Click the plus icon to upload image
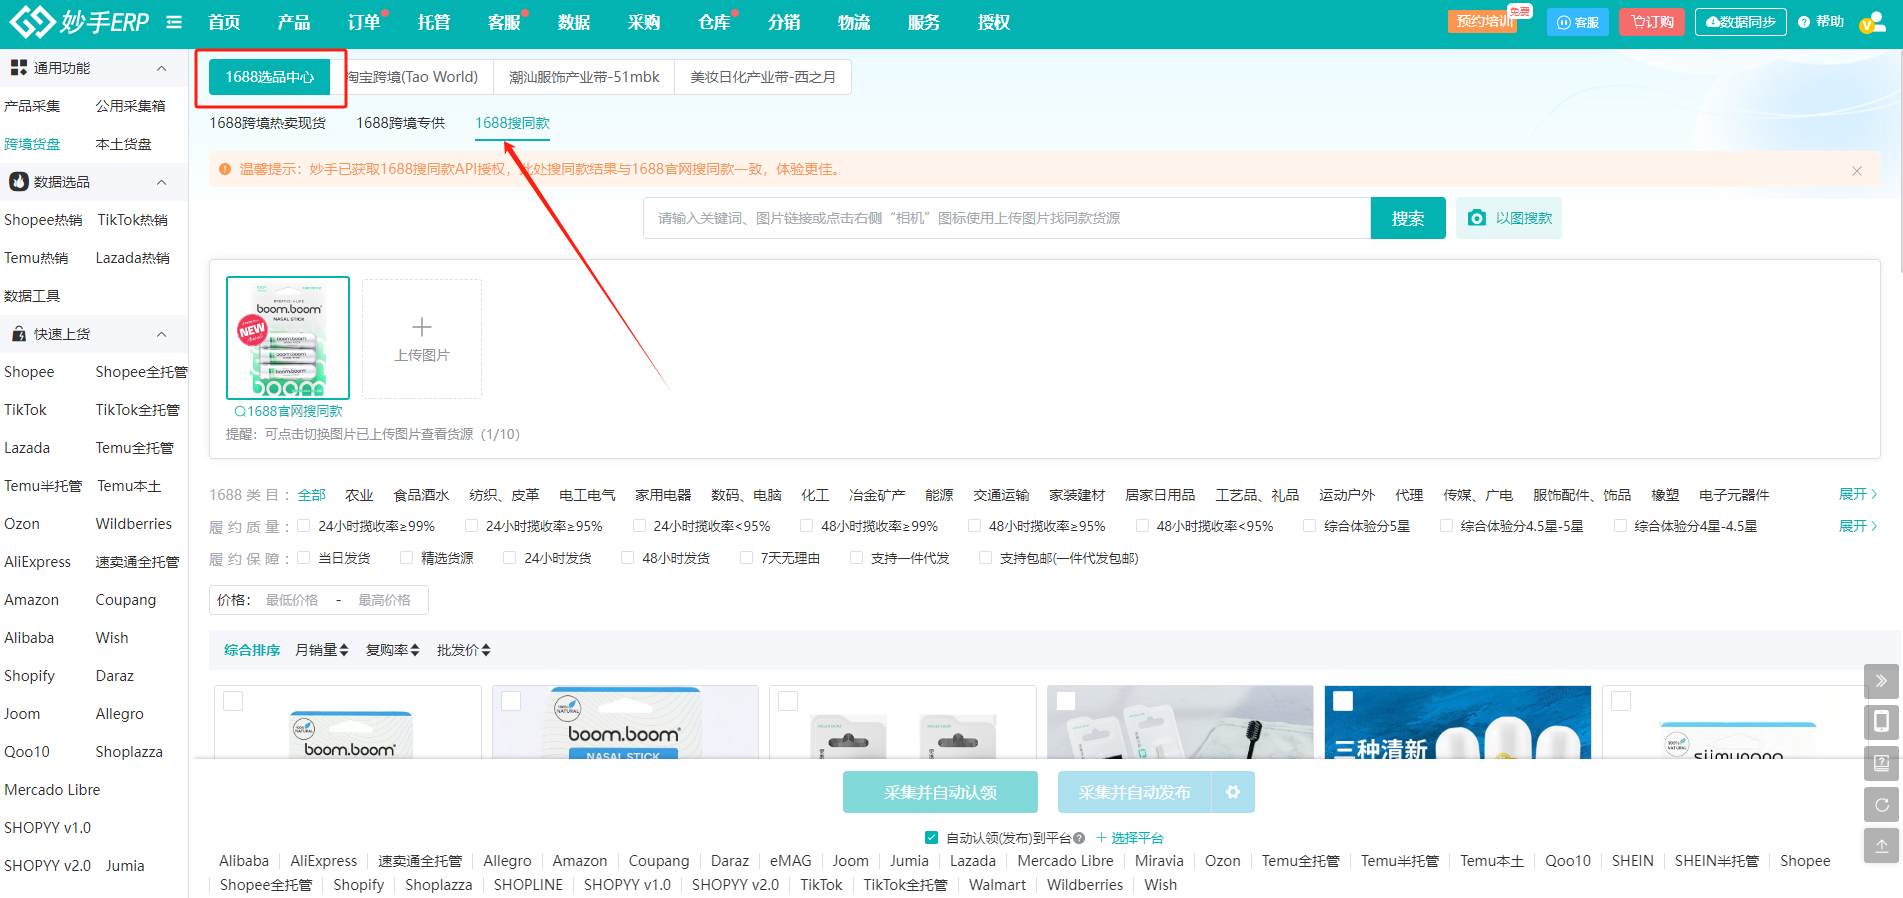This screenshot has height=898, width=1903. click(422, 327)
